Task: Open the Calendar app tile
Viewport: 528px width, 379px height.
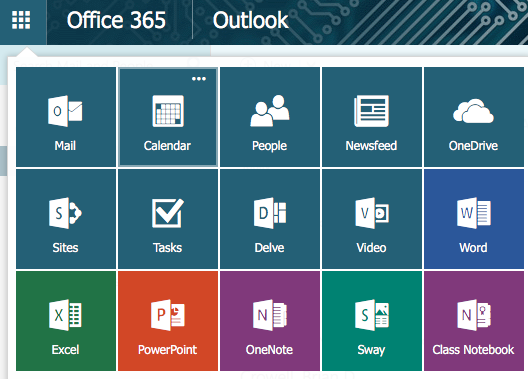Action: [168, 117]
